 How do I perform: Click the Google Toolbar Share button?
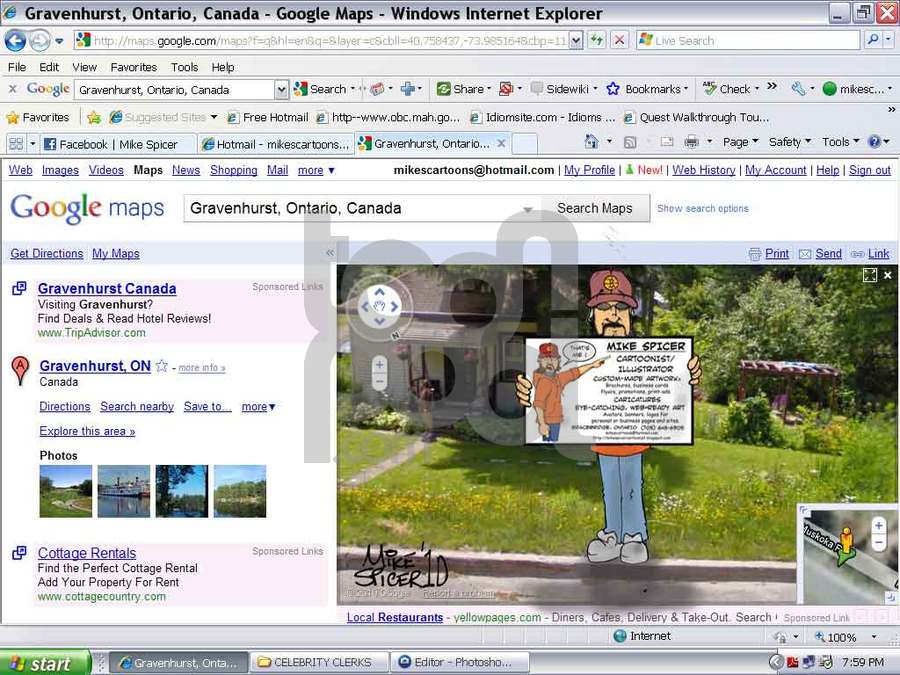(460, 89)
